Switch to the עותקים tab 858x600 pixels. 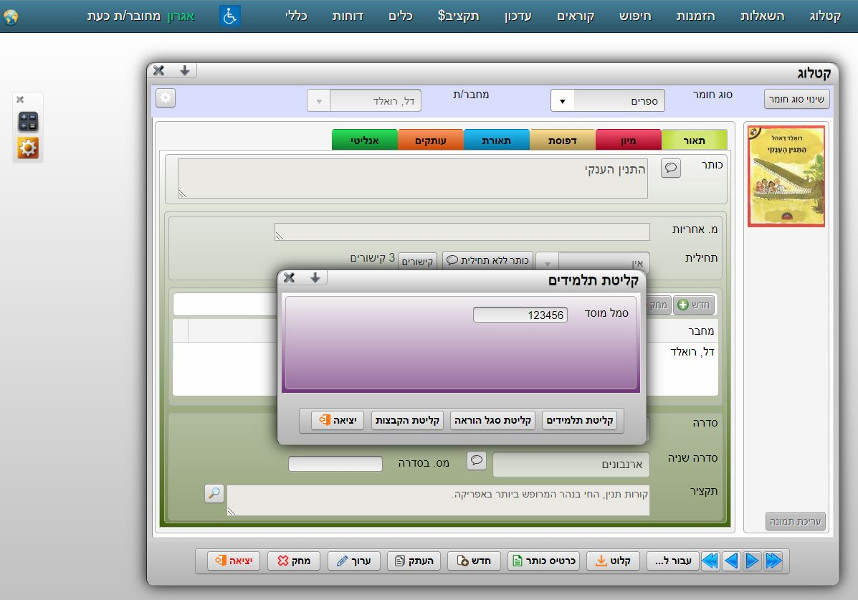click(430, 141)
